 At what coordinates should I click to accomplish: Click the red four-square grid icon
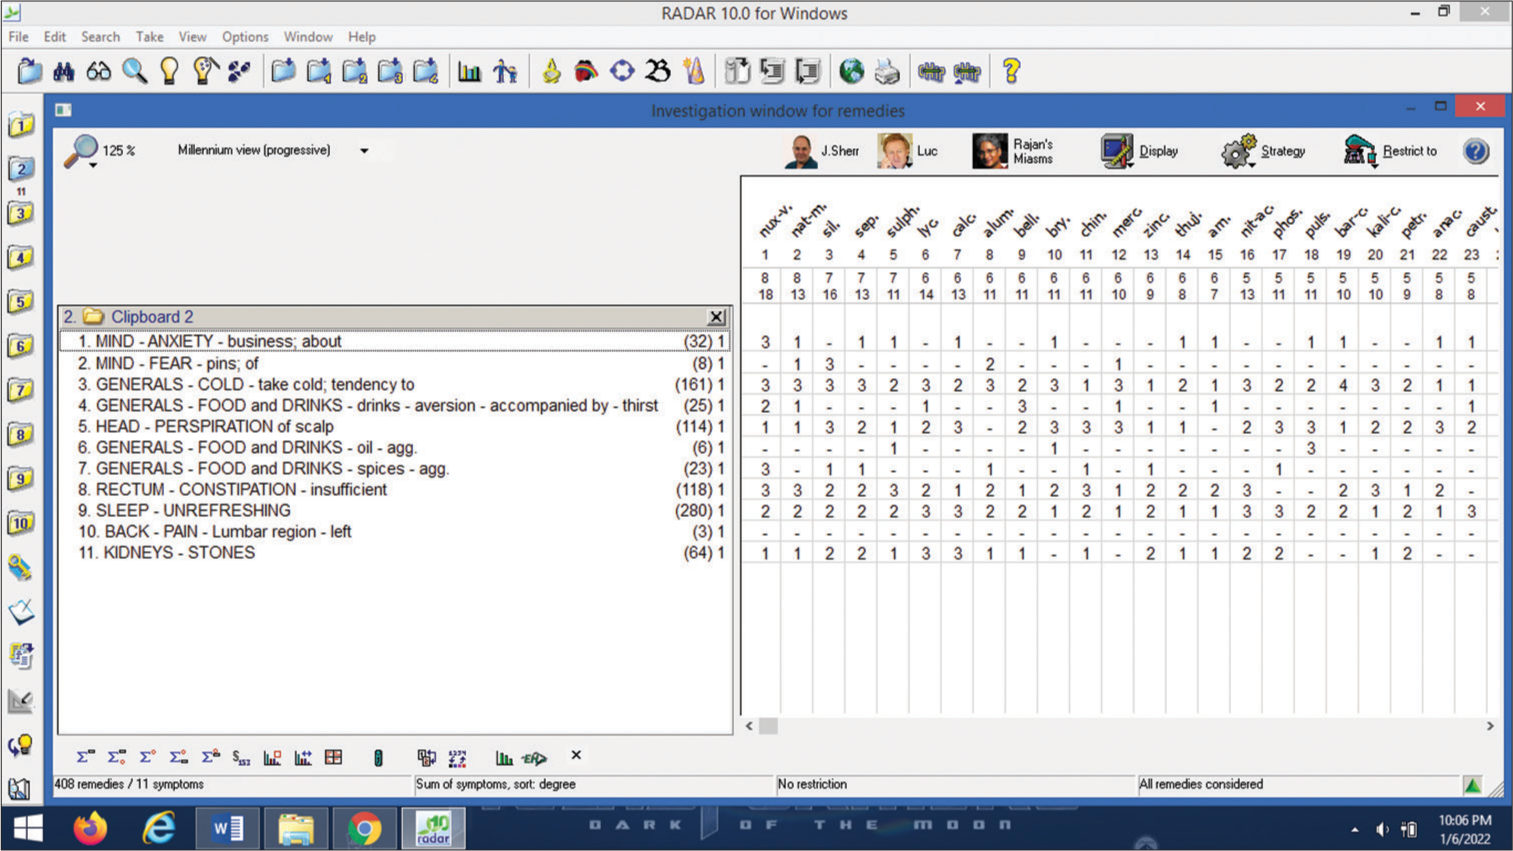click(x=334, y=757)
